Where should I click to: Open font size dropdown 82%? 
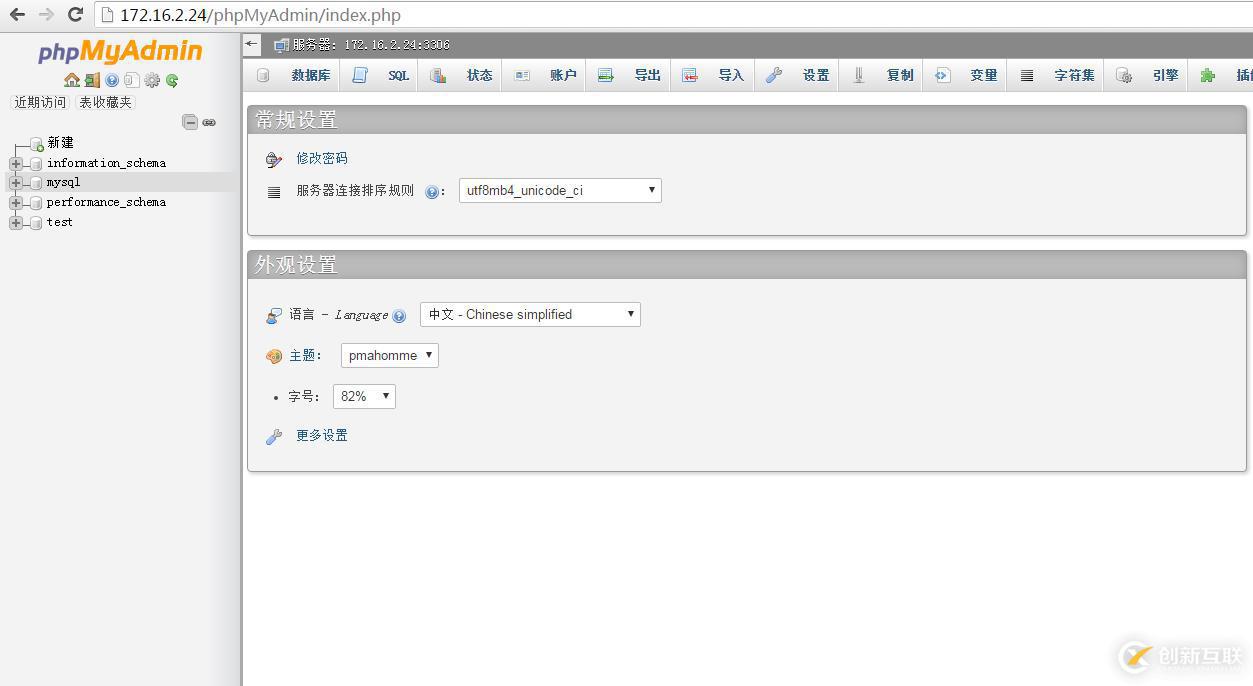click(364, 396)
